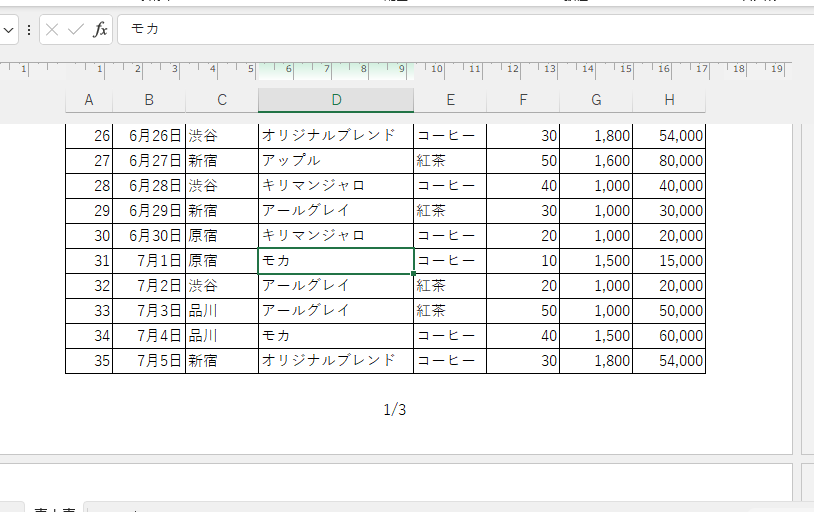The image size is (814, 512).
Task: Click date 7月5日 in row 35
Action: point(149,360)
